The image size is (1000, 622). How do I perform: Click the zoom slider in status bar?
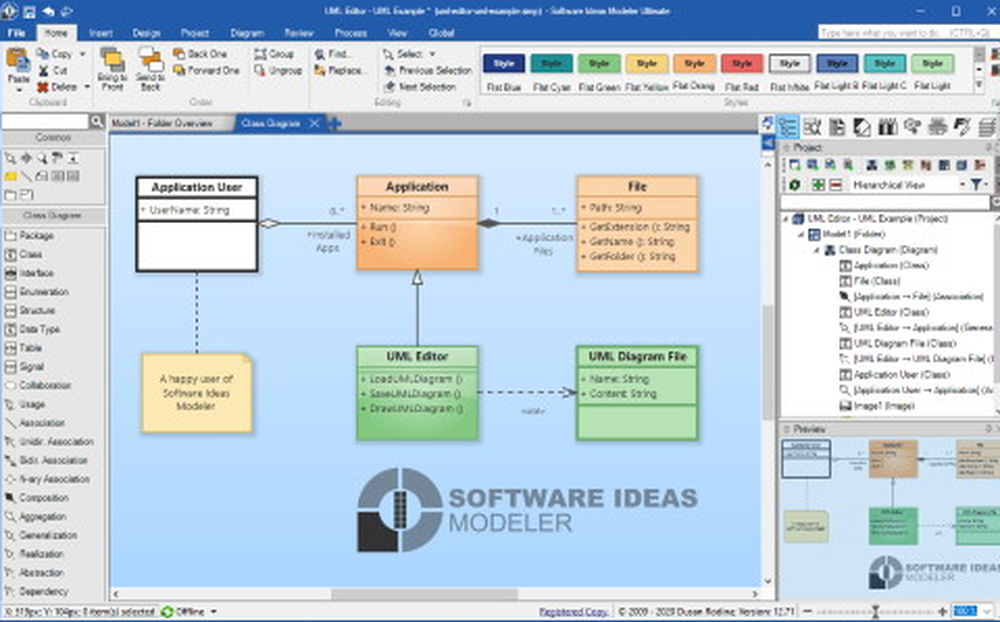tap(875, 611)
